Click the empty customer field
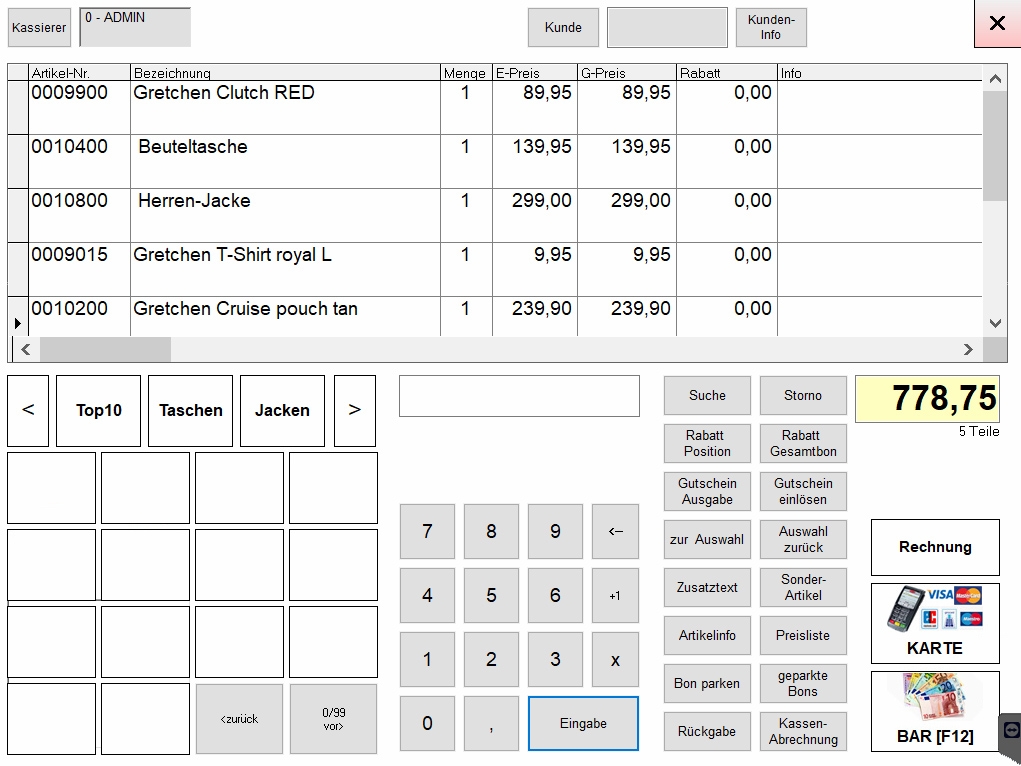 (x=667, y=27)
